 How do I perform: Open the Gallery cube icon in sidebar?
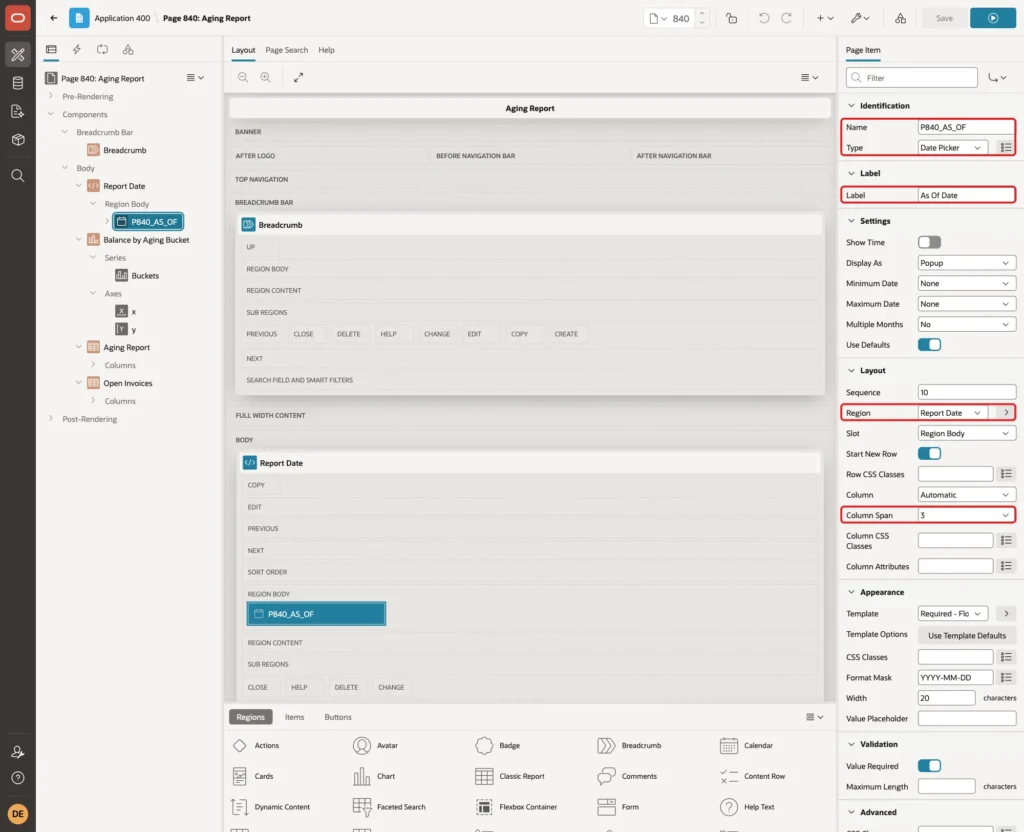coord(18,139)
